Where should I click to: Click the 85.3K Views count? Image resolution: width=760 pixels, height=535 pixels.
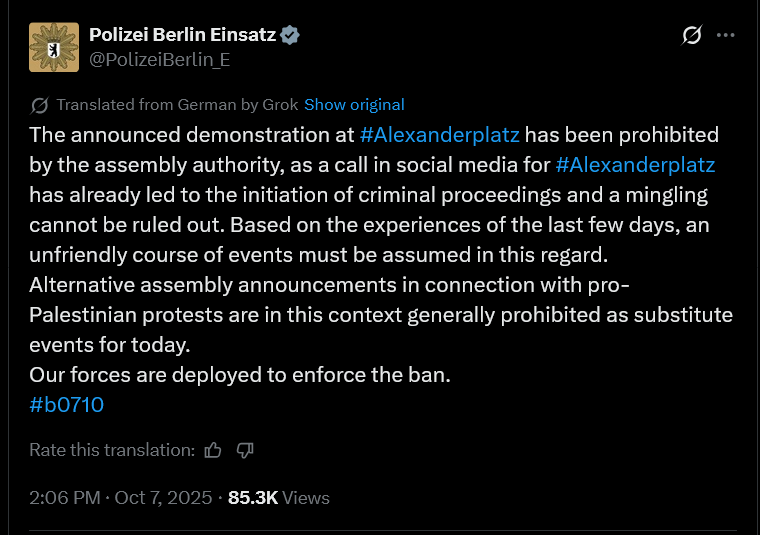click(278, 497)
